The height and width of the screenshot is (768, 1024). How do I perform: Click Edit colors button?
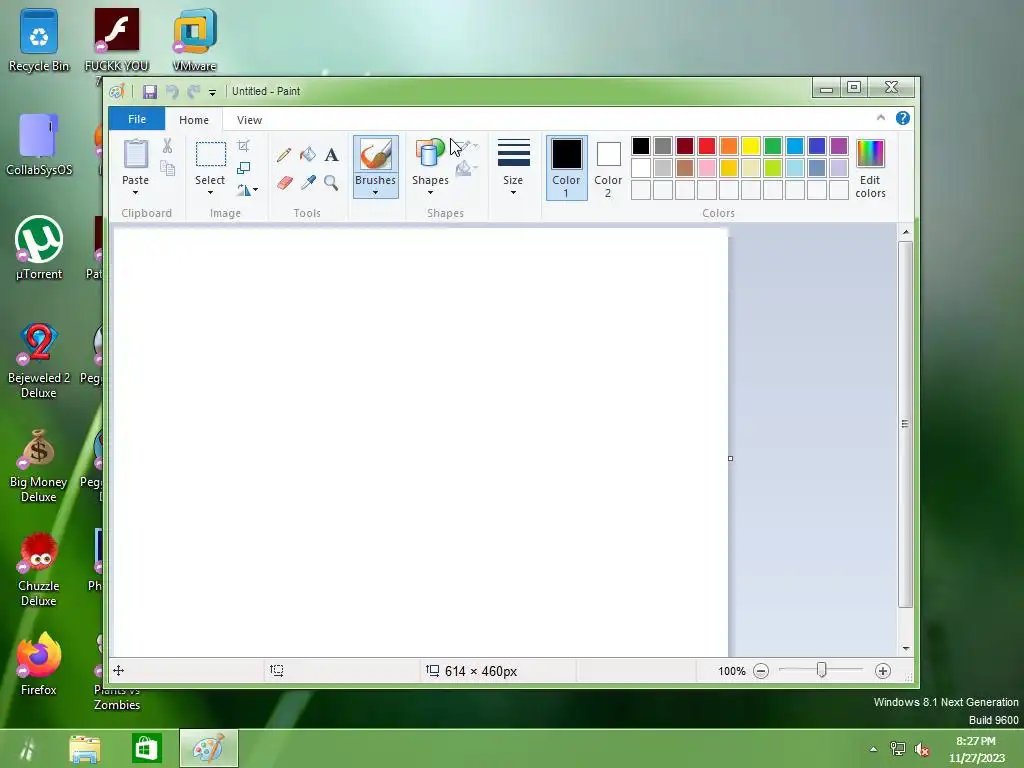coord(871,168)
